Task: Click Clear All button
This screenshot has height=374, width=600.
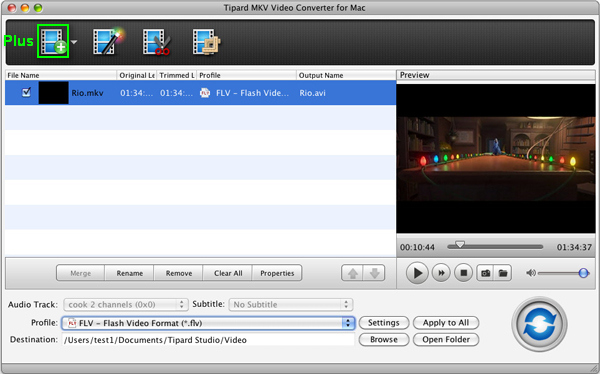Action: [228, 273]
